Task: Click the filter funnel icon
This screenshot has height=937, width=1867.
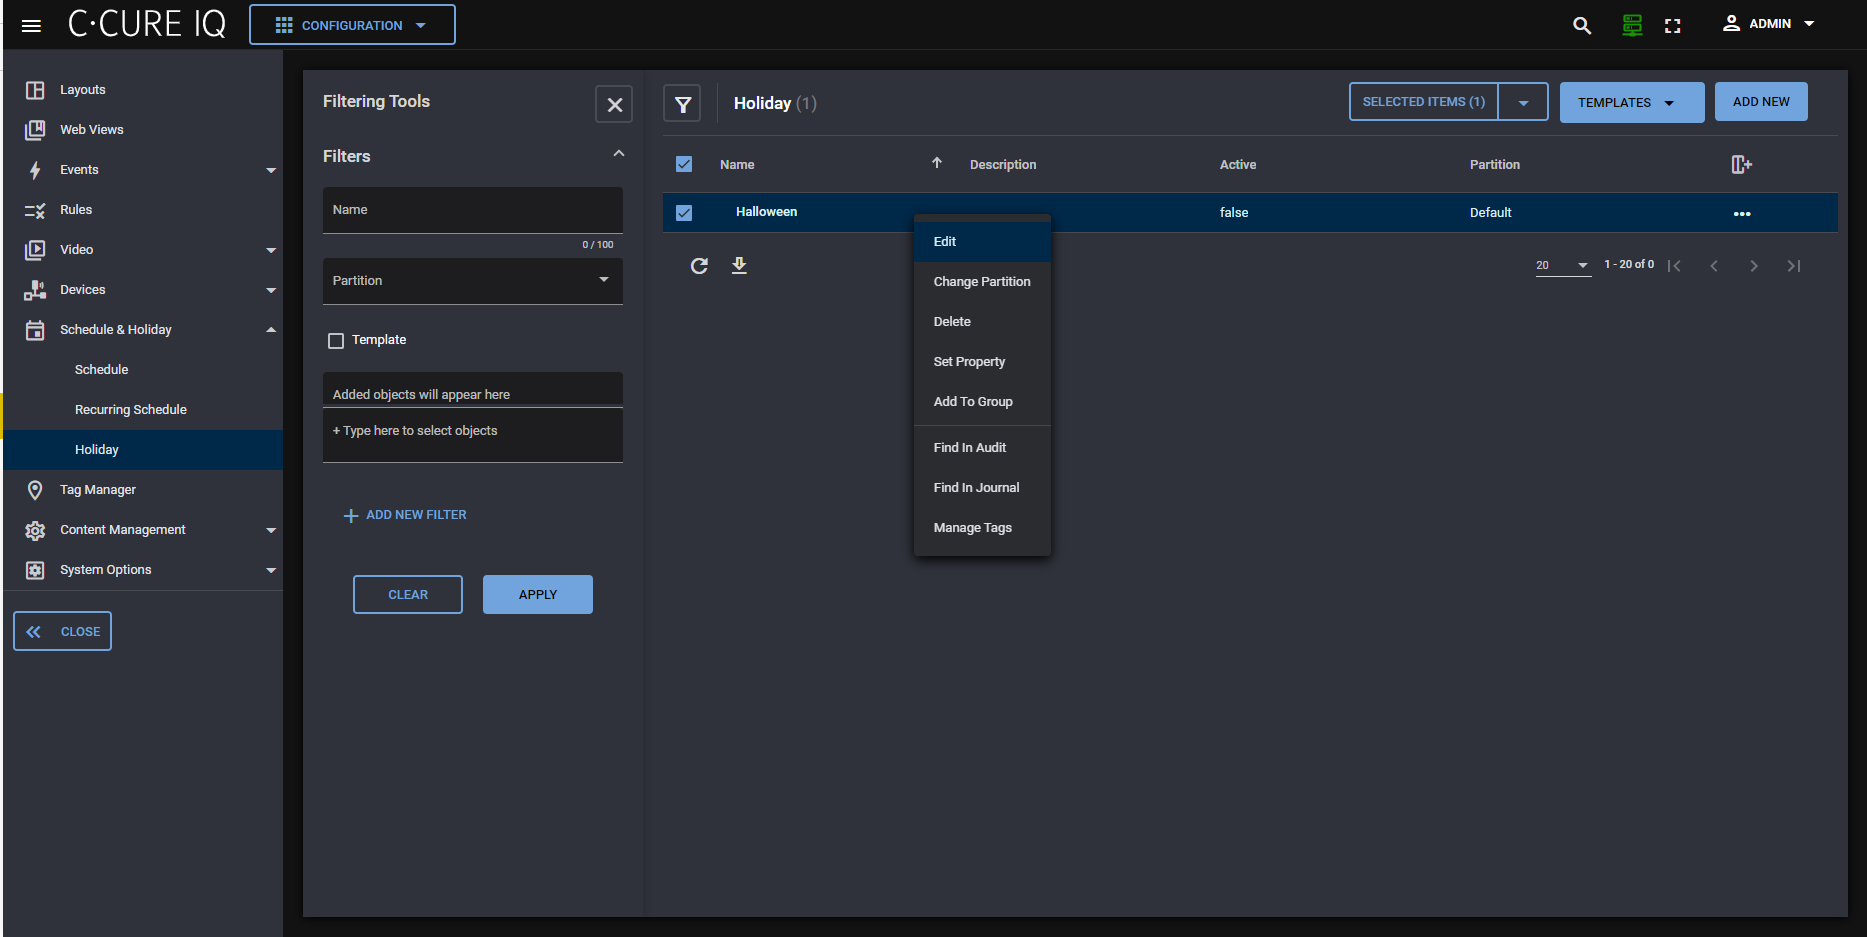Action: [682, 104]
